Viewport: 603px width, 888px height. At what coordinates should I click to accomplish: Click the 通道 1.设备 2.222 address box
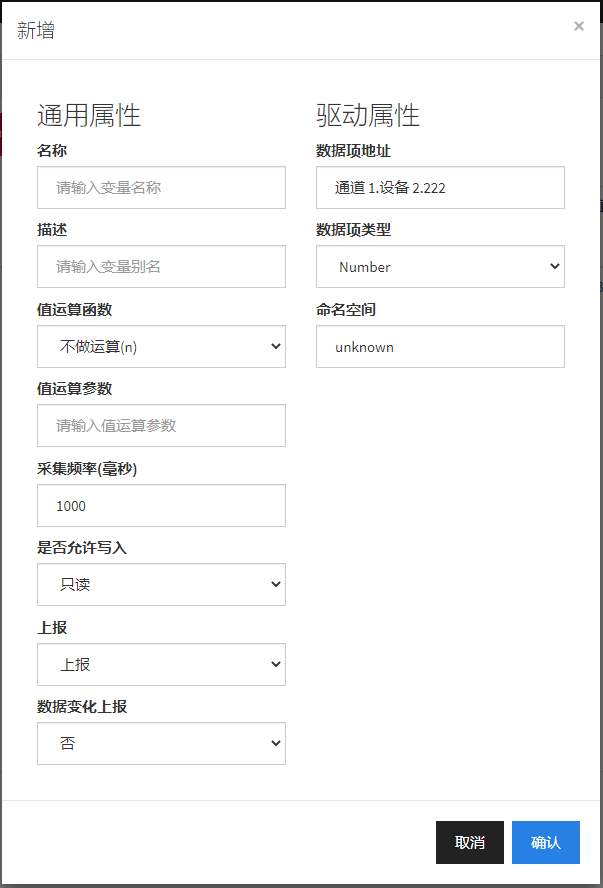click(440, 187)
